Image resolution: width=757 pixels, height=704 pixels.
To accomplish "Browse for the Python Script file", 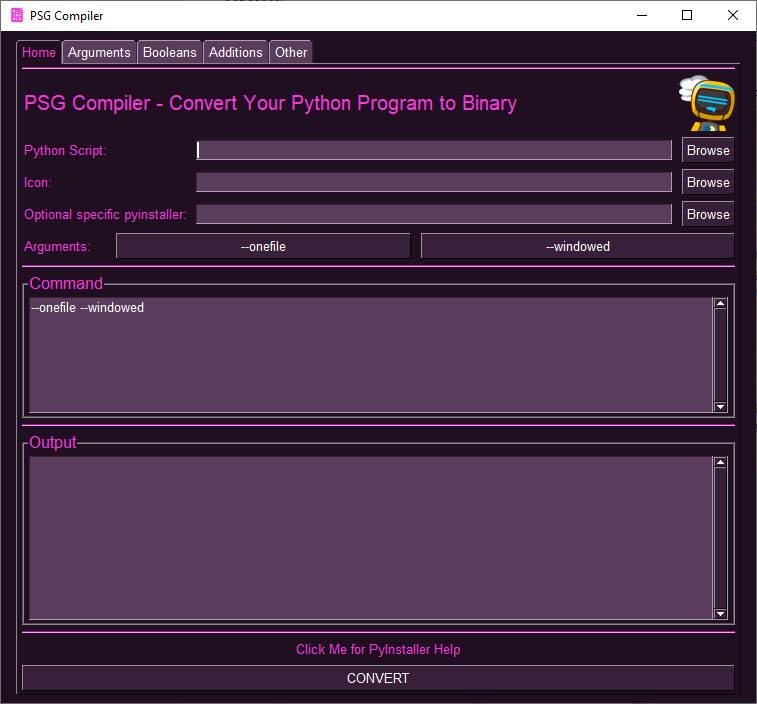I will tap(708, 150).
